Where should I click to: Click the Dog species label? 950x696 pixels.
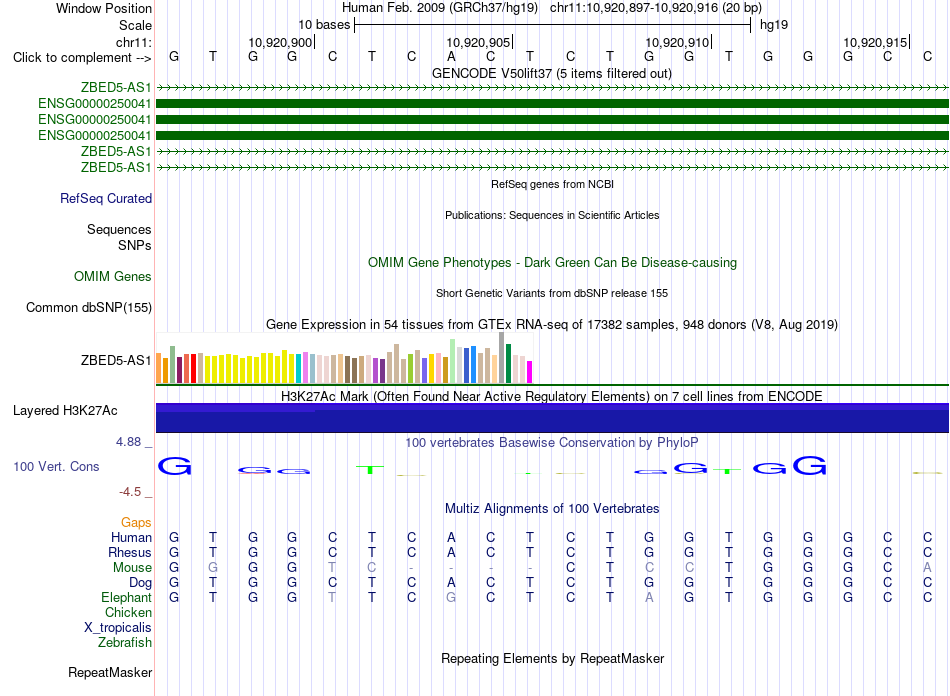140,583
